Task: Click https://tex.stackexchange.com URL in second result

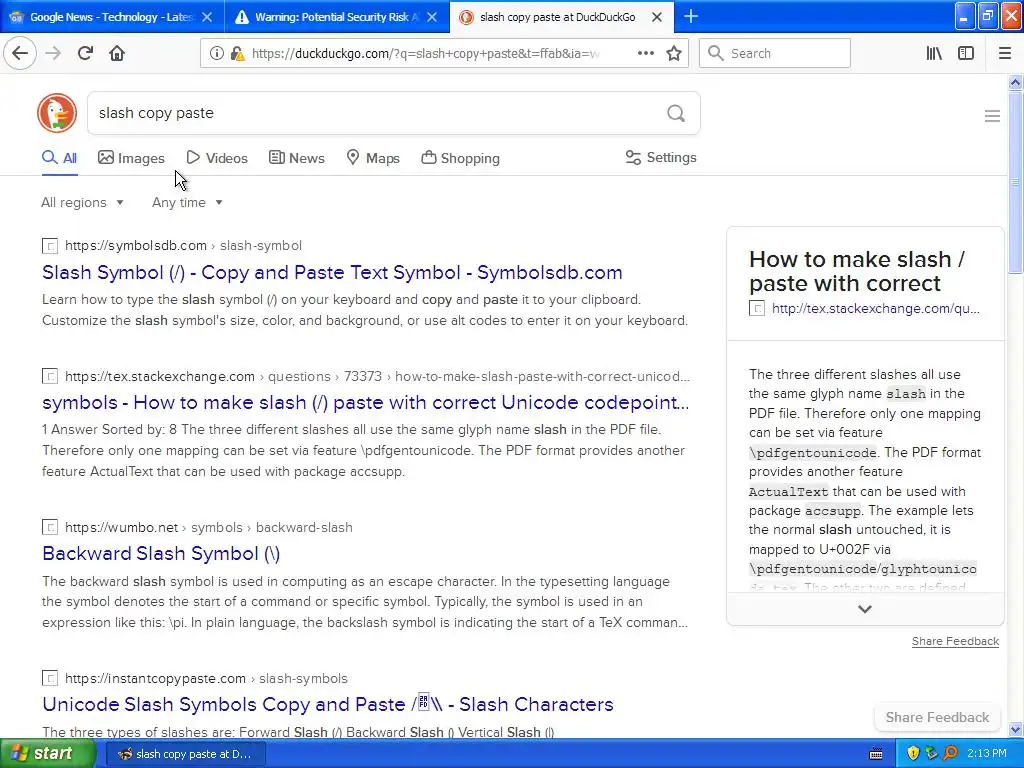Action: [160, 376]
